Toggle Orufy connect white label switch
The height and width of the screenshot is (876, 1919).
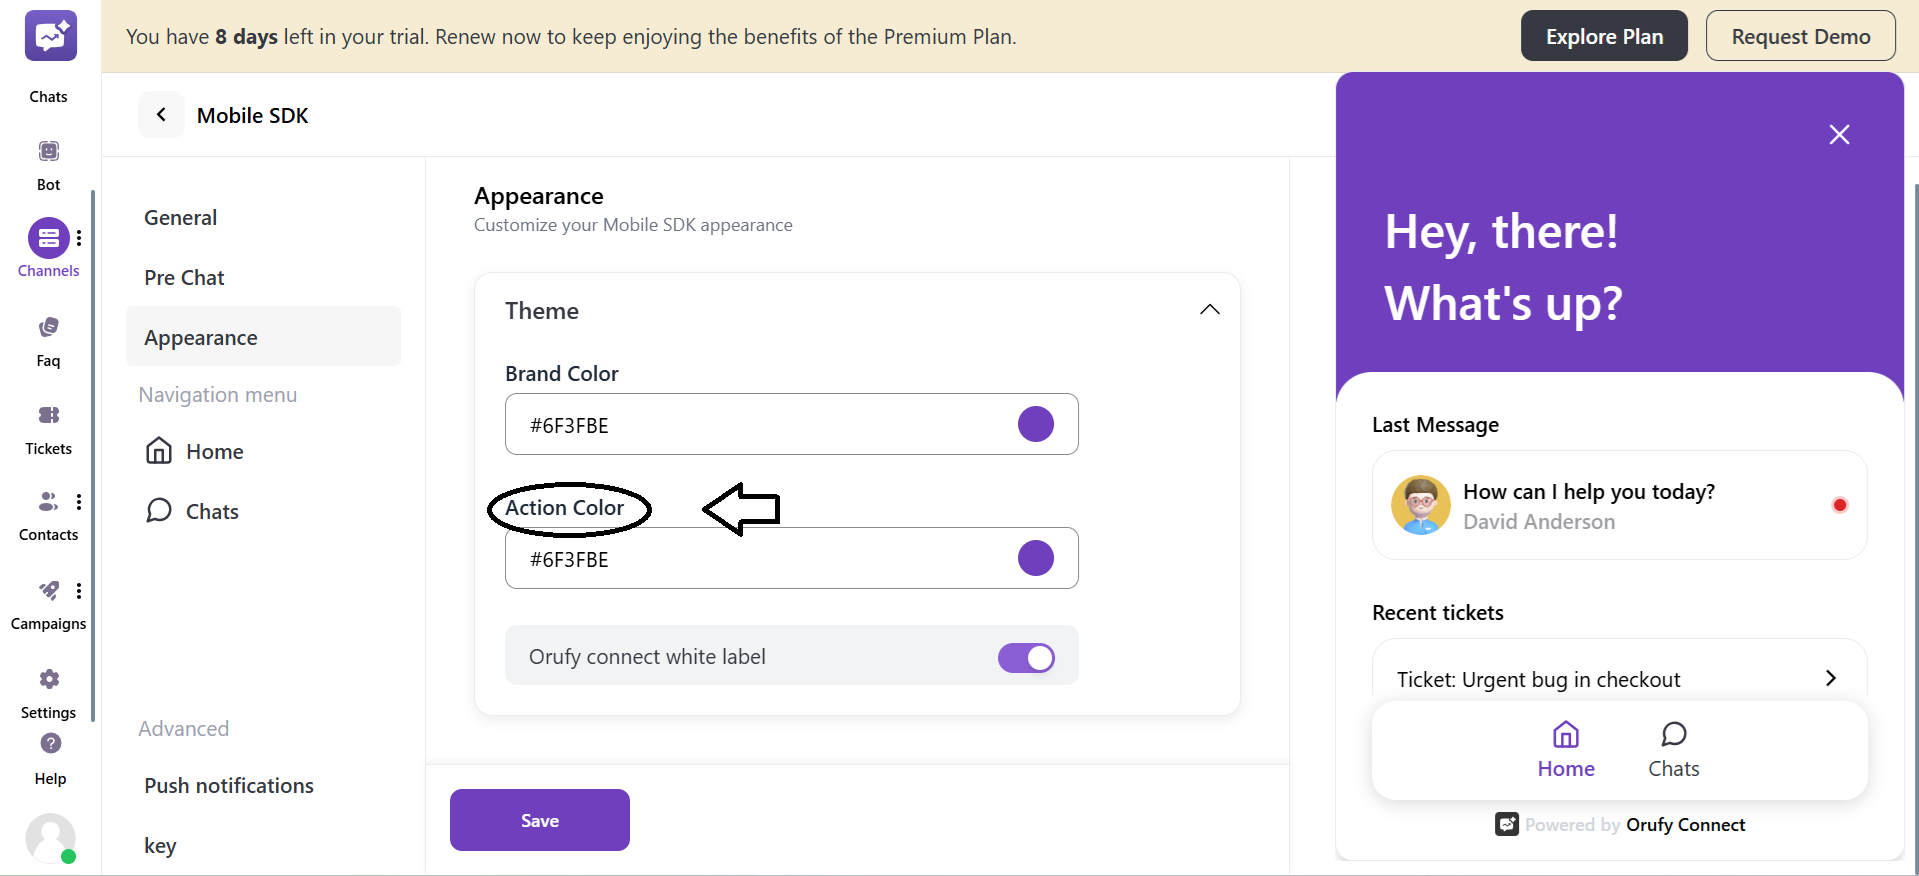1026,657
